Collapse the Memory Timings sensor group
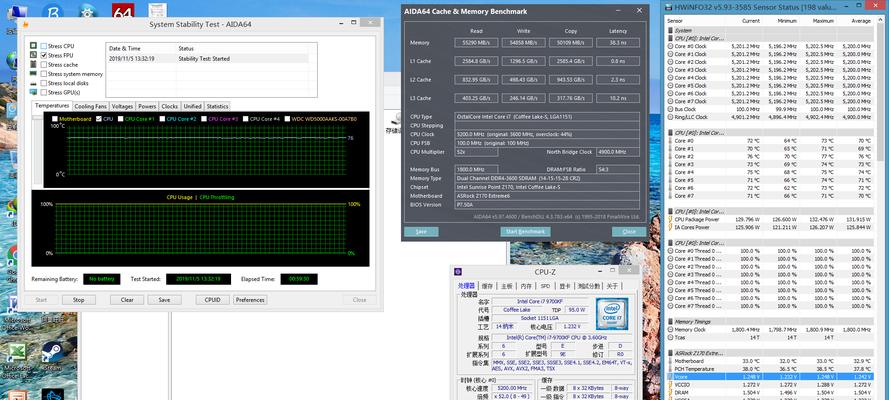 click(670, 321)
